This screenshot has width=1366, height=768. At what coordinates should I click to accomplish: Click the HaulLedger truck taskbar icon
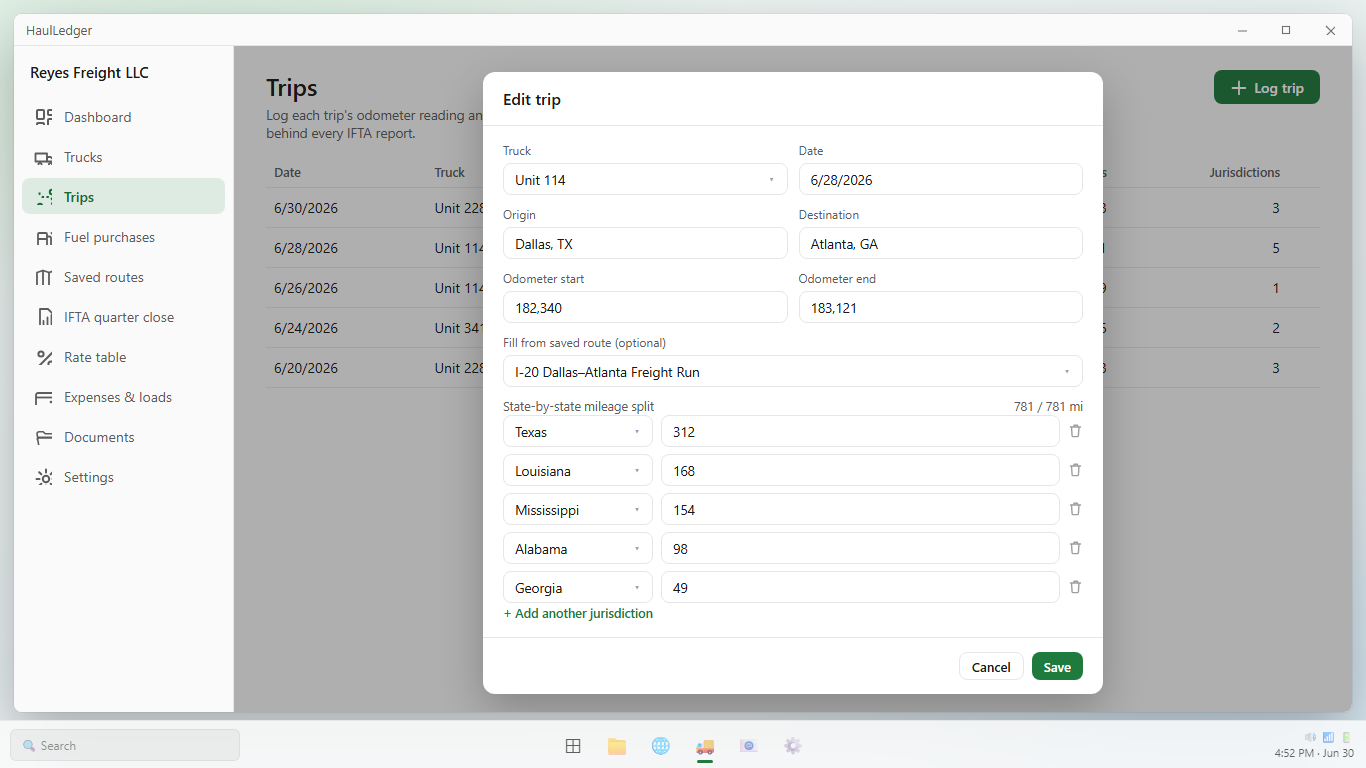coord(705,746)
